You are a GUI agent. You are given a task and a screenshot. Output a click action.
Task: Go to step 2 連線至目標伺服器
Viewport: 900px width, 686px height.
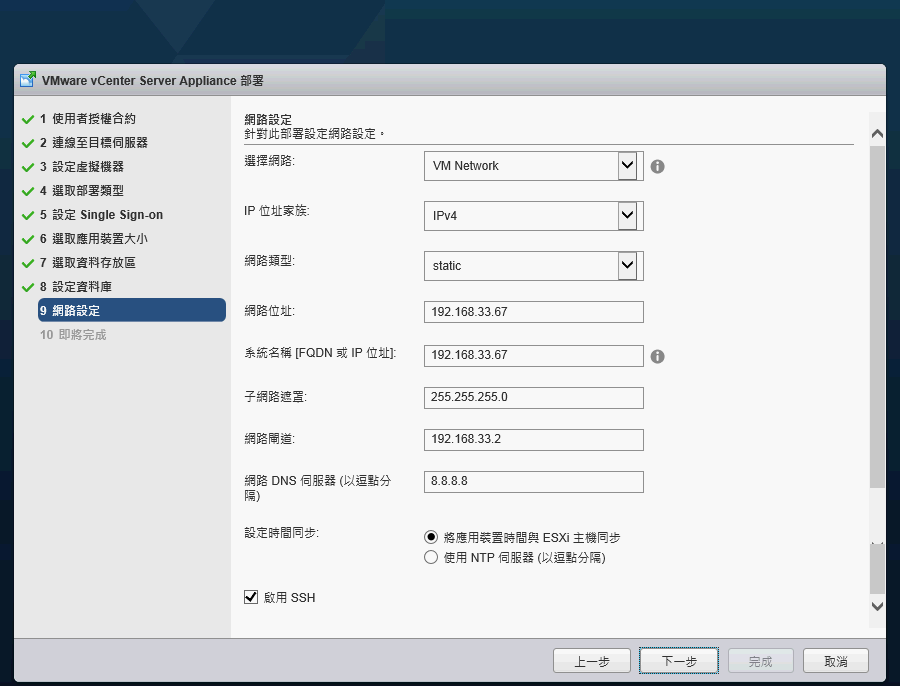pos(94,143)
